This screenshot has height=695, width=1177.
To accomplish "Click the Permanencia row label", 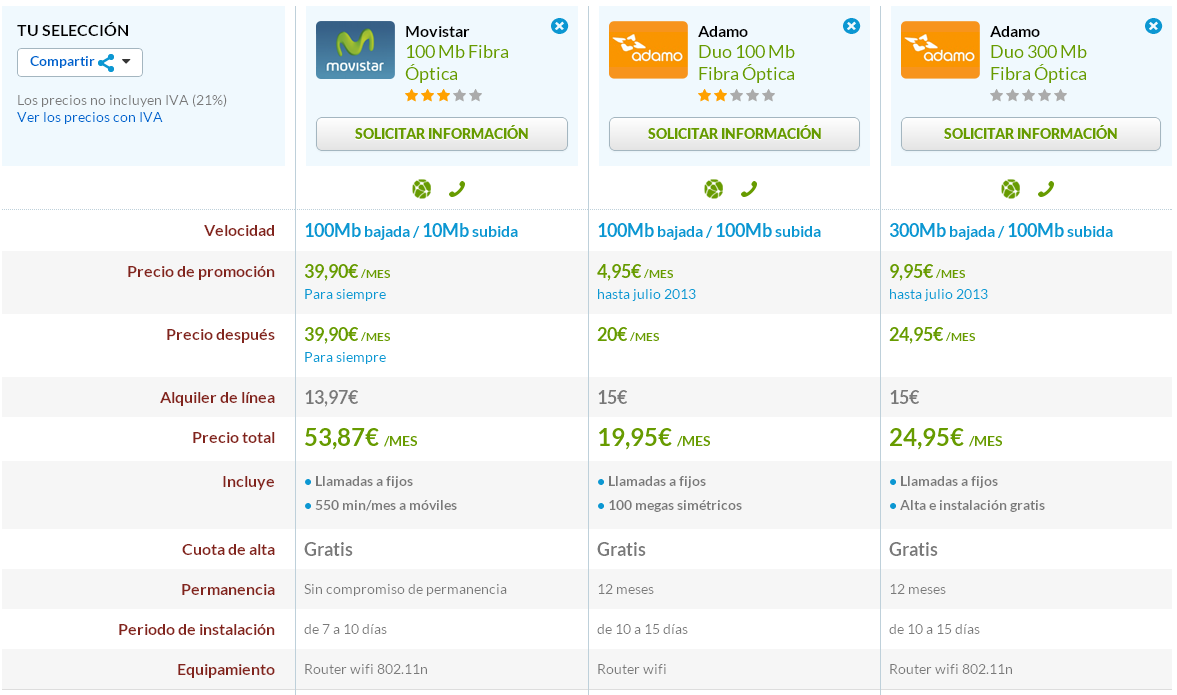I will pos(227,589).
